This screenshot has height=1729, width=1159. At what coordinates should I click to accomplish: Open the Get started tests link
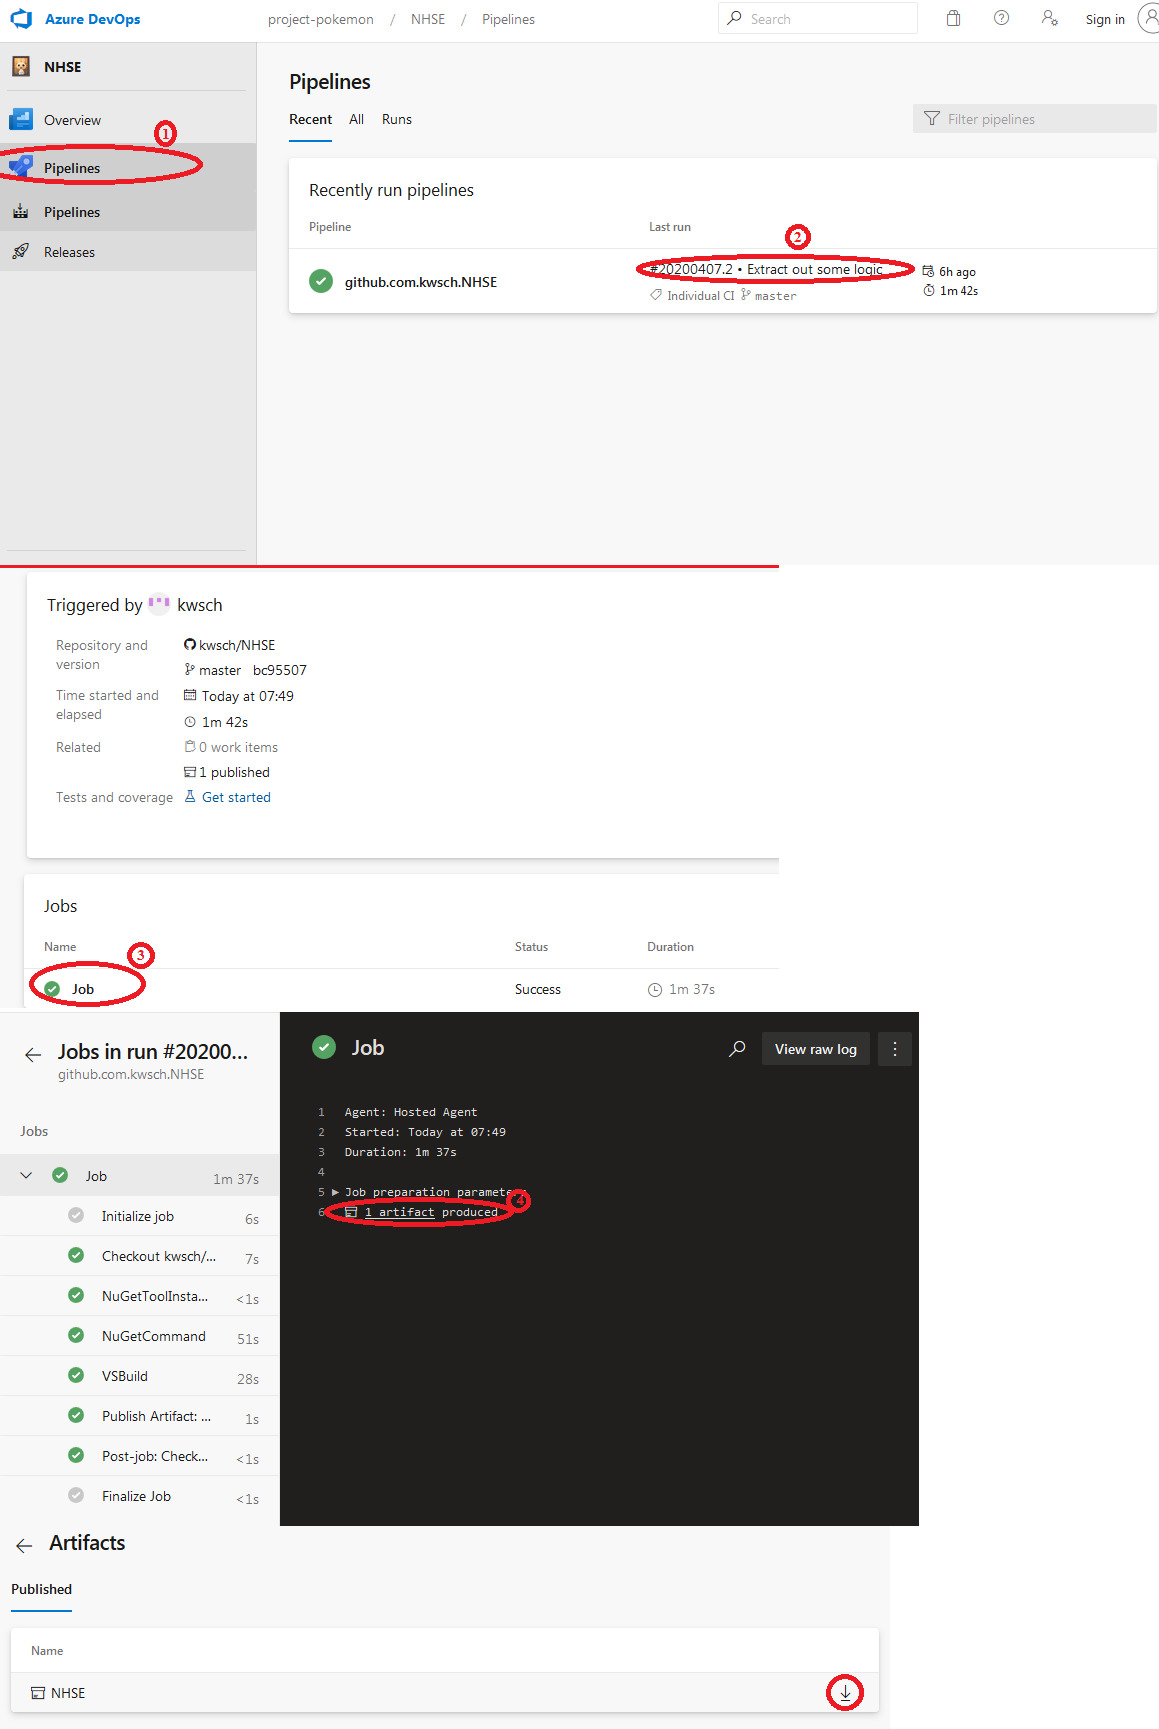pyautogui.click(x=236, y=797)
